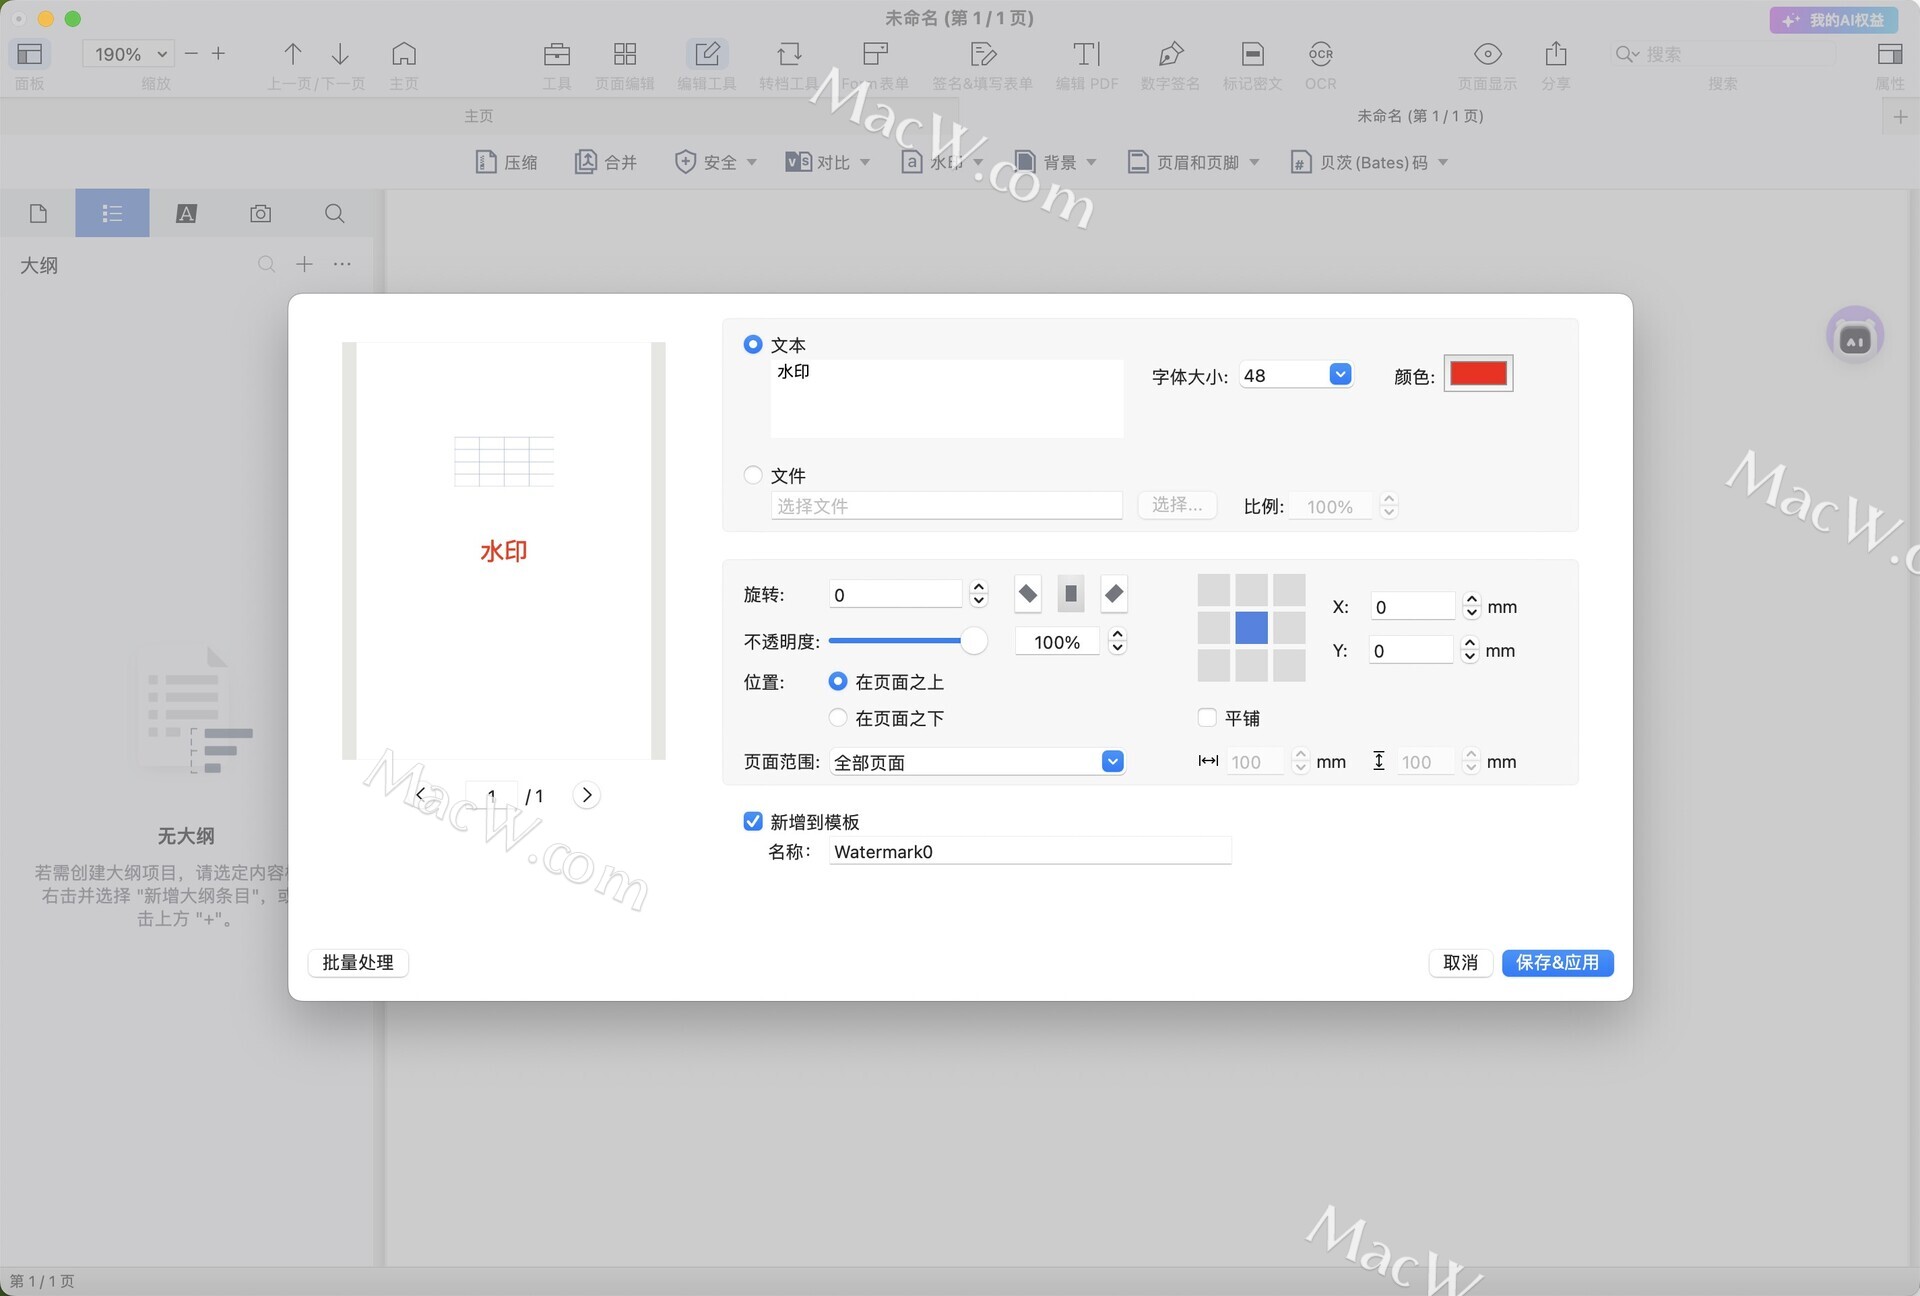
Task: Go to next page down arrow
Action: click(340, 54)
